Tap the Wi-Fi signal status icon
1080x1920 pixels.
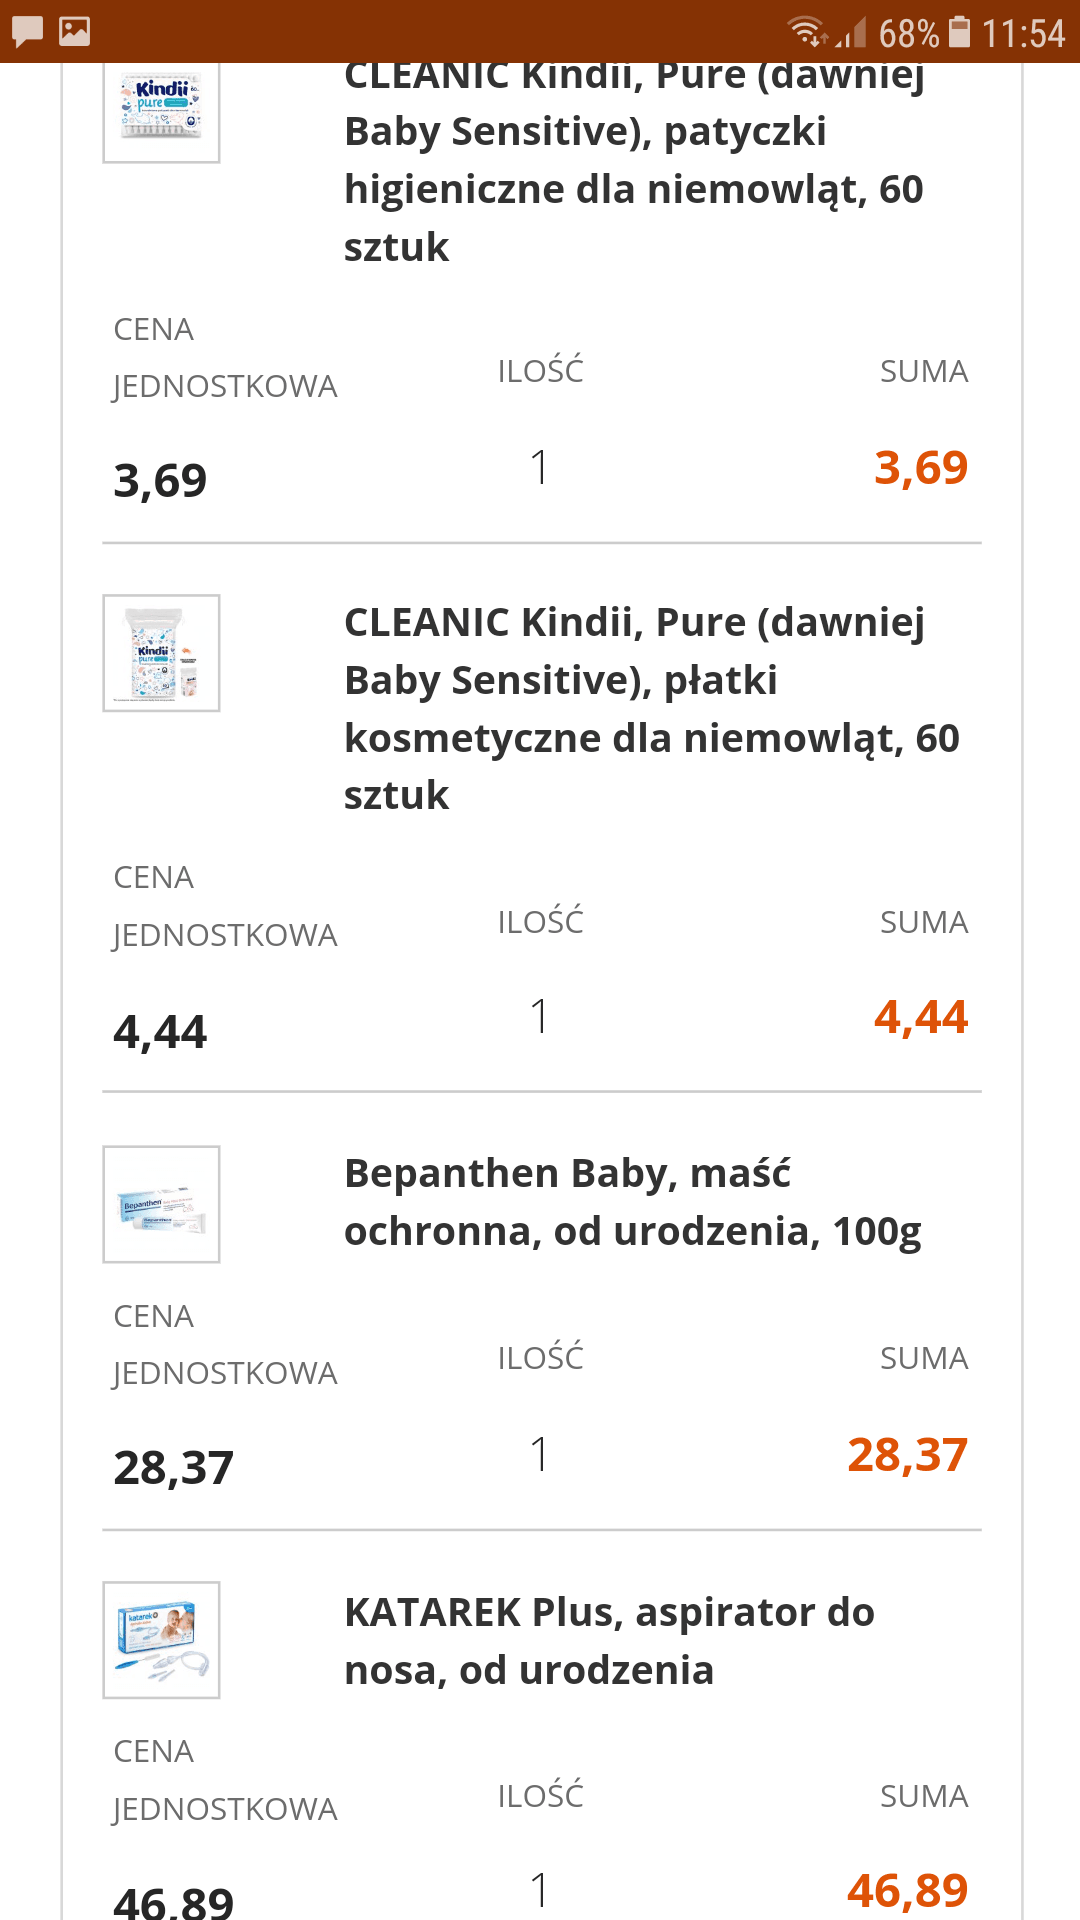[x=806, y=32]
